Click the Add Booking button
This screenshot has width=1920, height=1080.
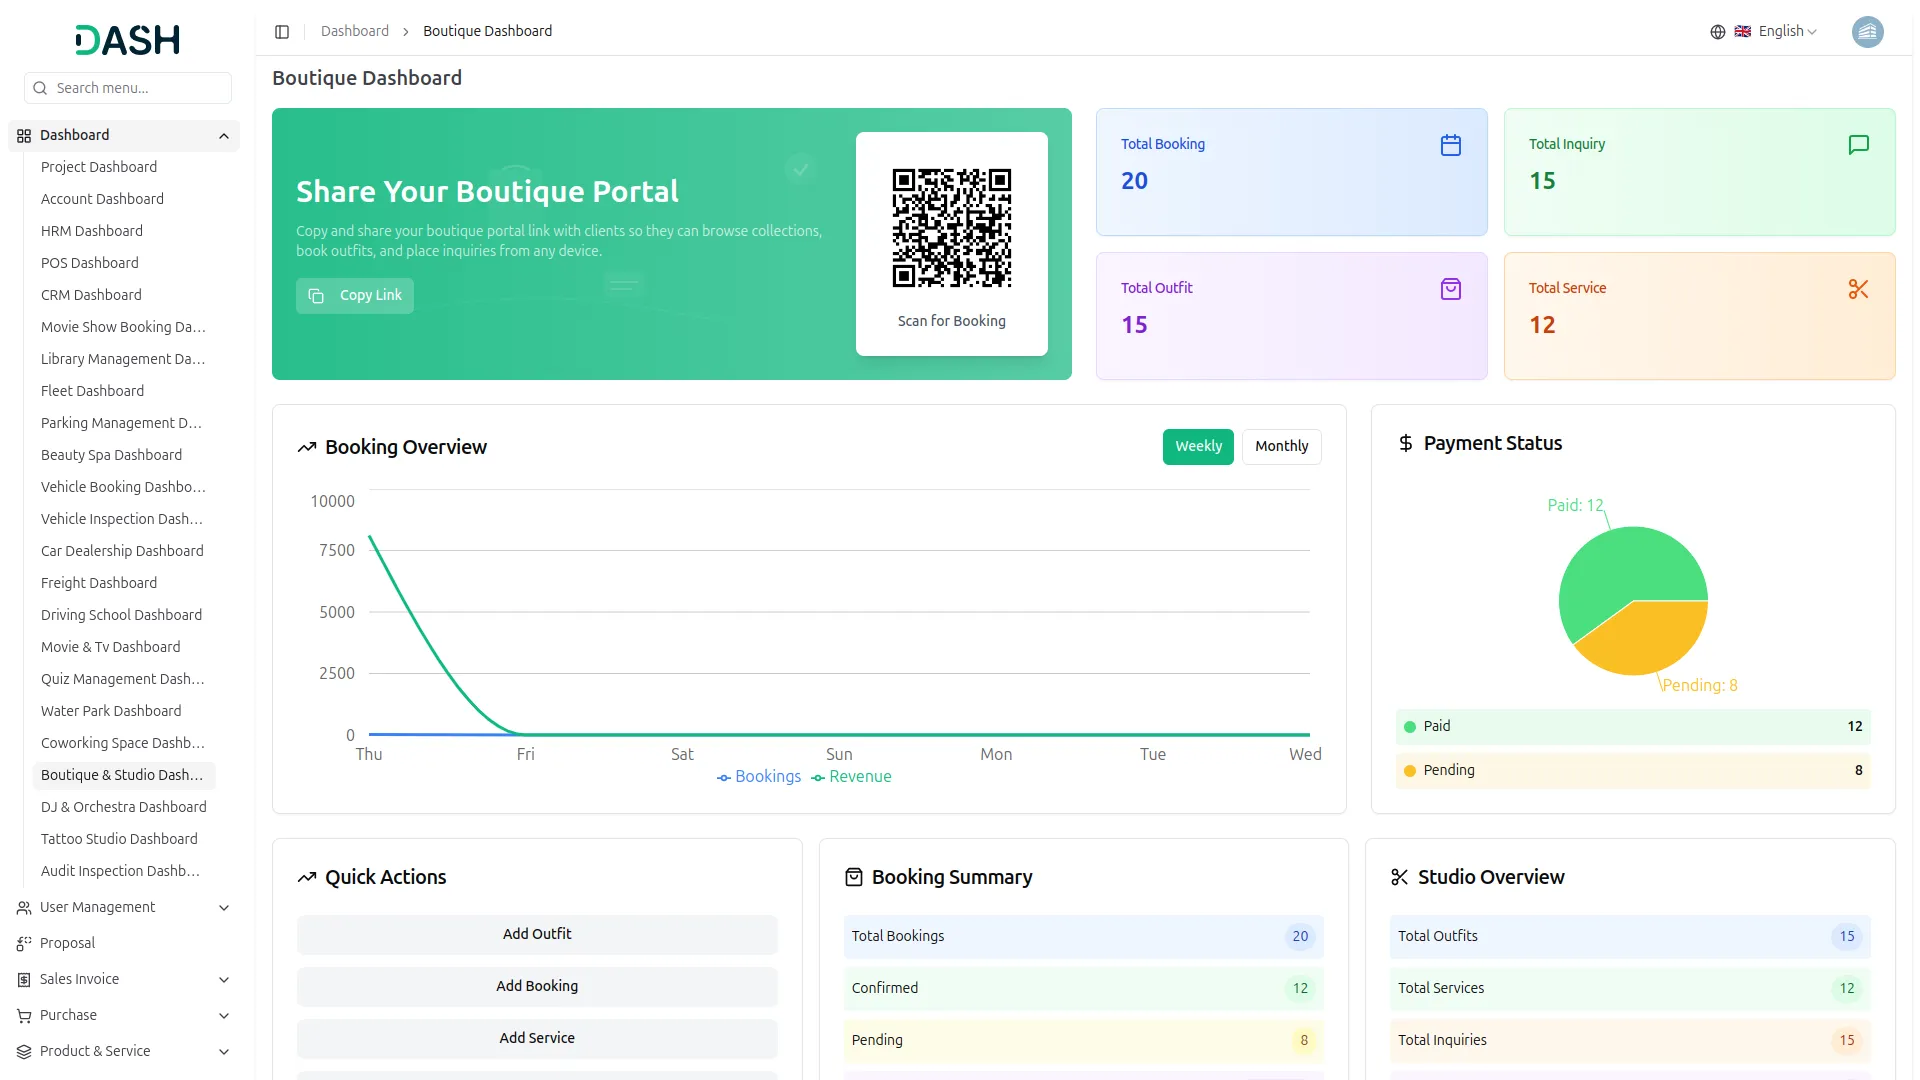tap(537, 986)
